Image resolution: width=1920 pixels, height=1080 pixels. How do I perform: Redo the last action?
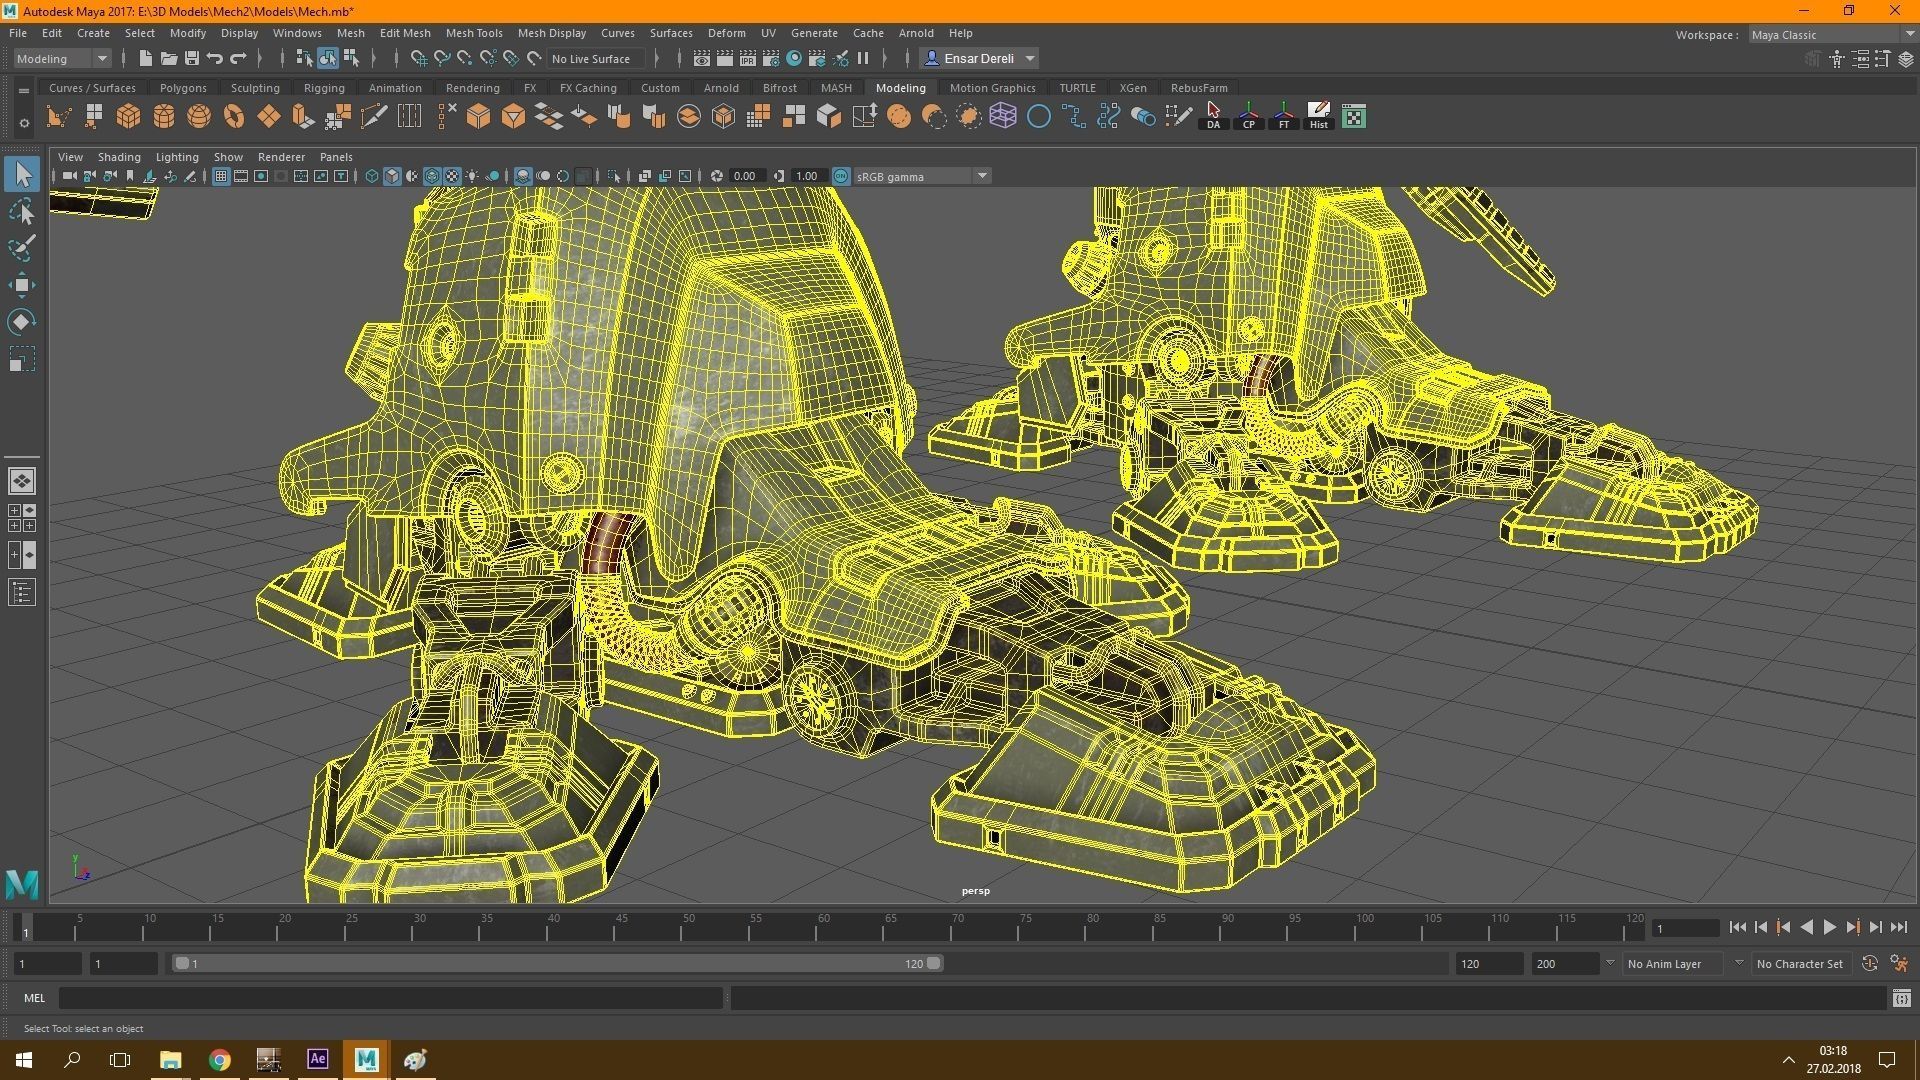coord(238,58)
